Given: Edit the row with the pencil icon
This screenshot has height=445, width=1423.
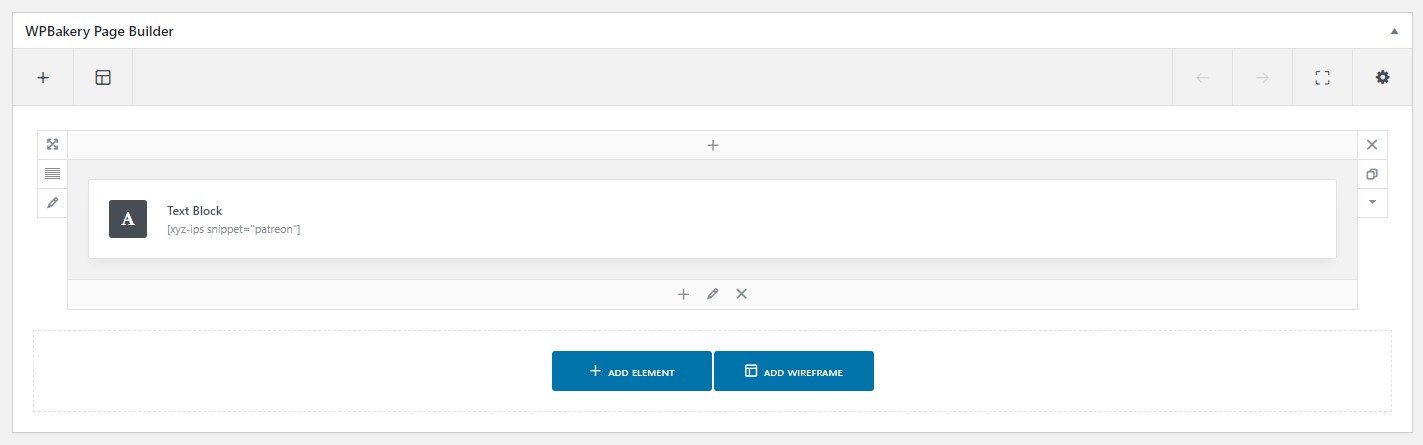Looking at the screenshot, I should click(x=53, y=202).
